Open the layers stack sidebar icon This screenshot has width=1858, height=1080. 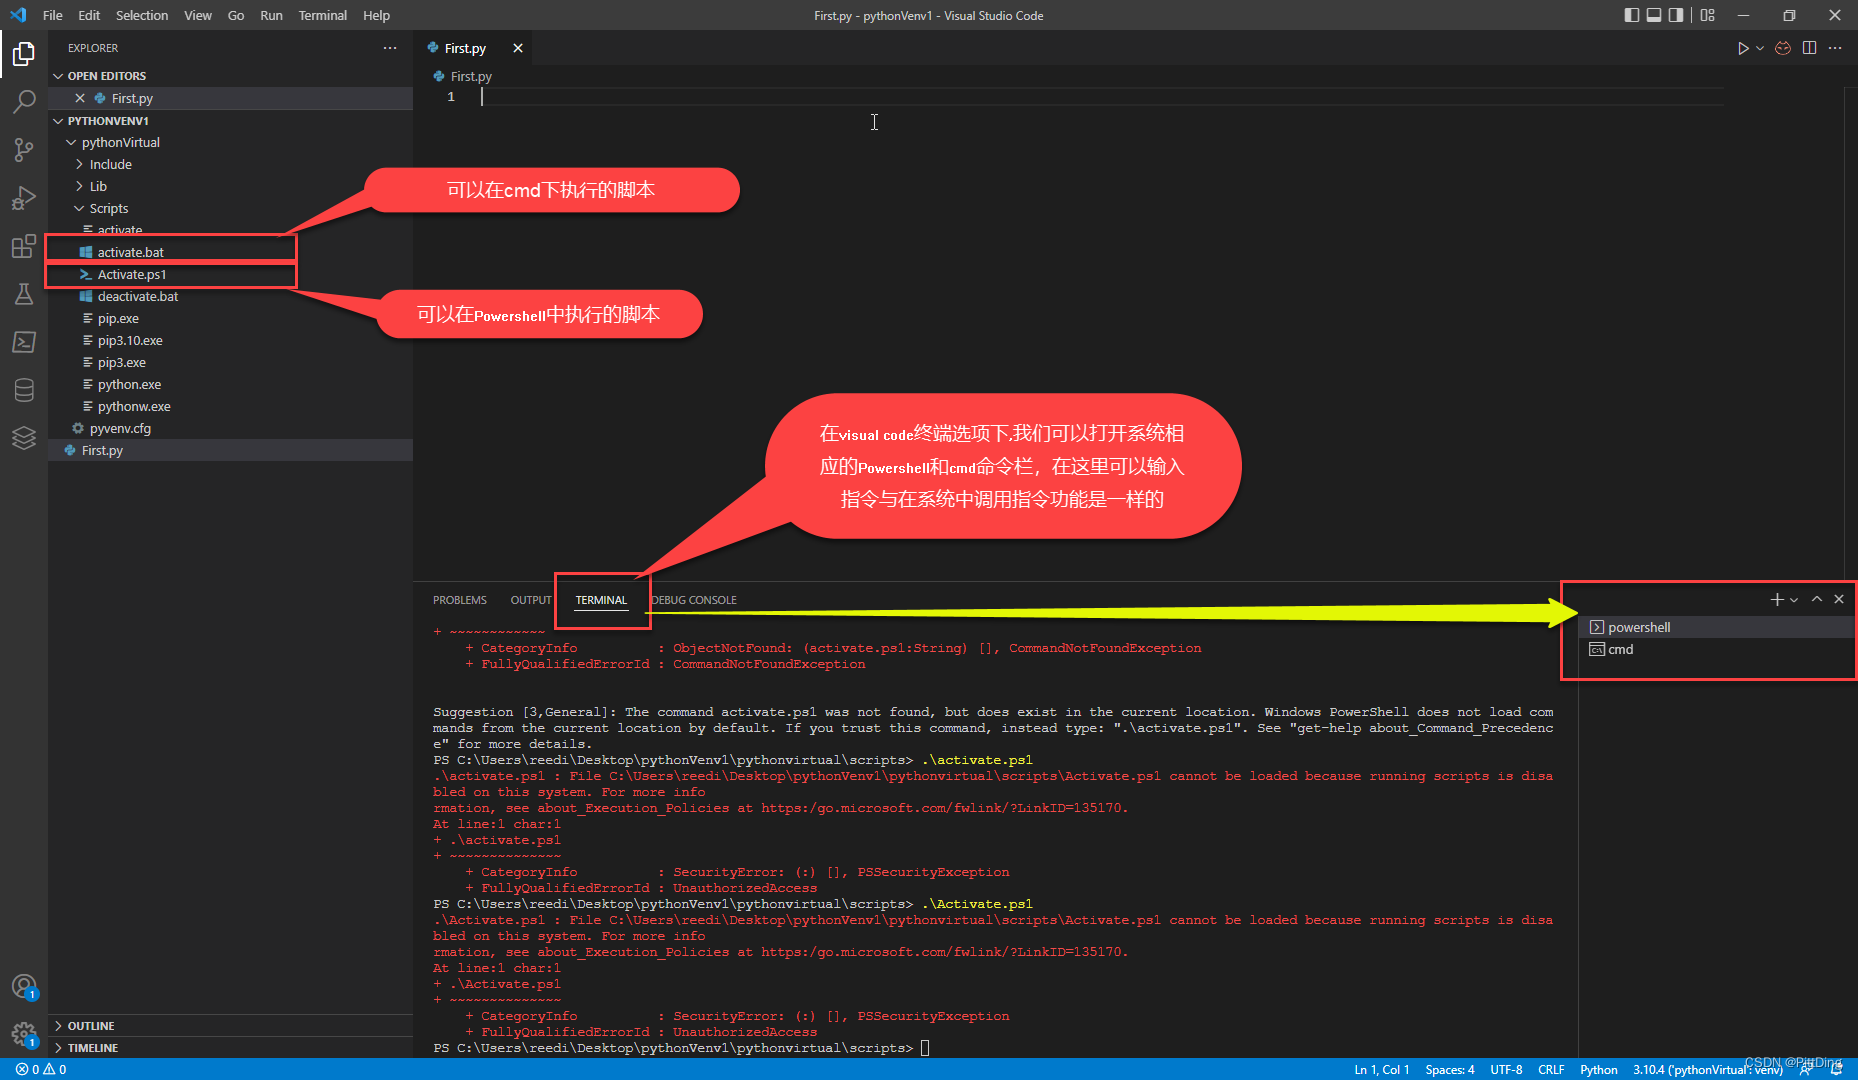[x=24, y=438]
